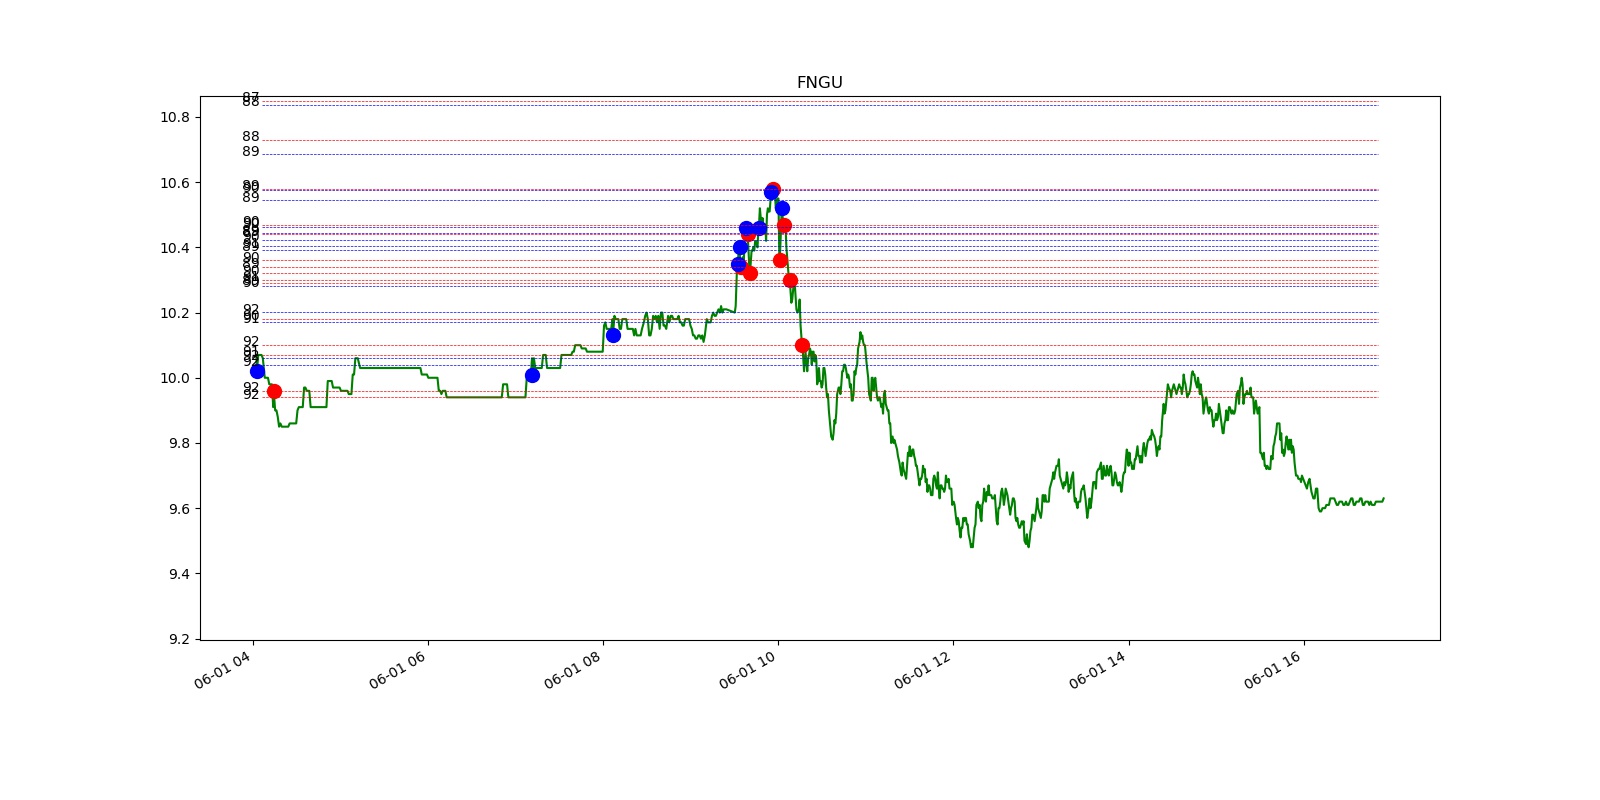This screenshot has width=1600, height=800.
Task: Click the blue marker just after 08:00
Action: tap(613, 335)
